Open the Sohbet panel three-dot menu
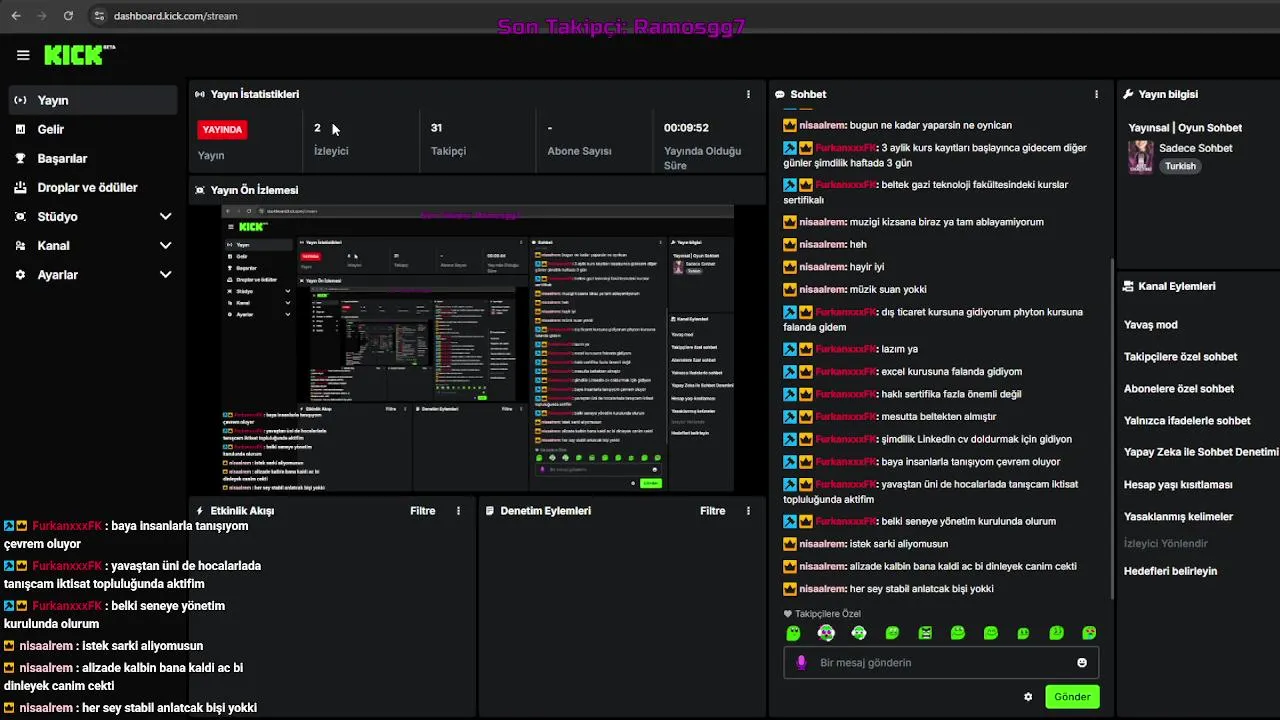The image size is (1280, 720). click(x=1096, y=94)
